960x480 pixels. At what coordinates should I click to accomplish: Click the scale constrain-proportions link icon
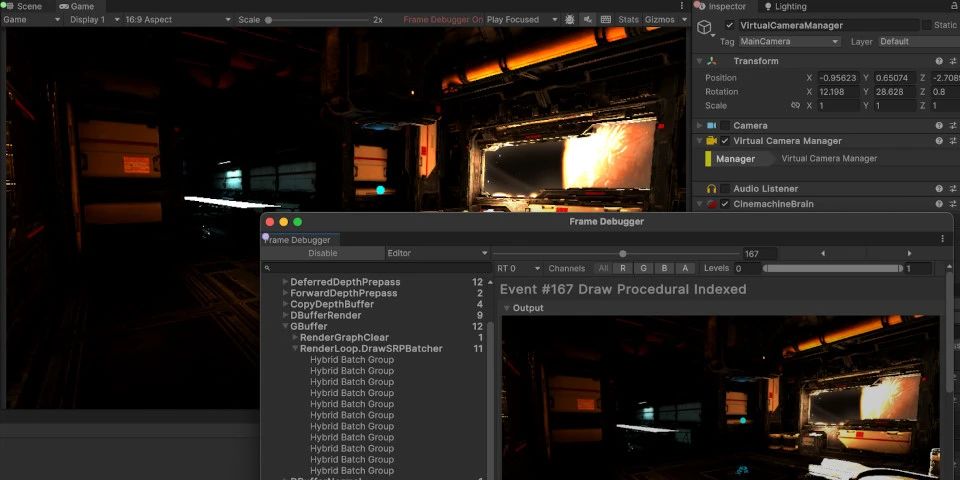point(795,105)
